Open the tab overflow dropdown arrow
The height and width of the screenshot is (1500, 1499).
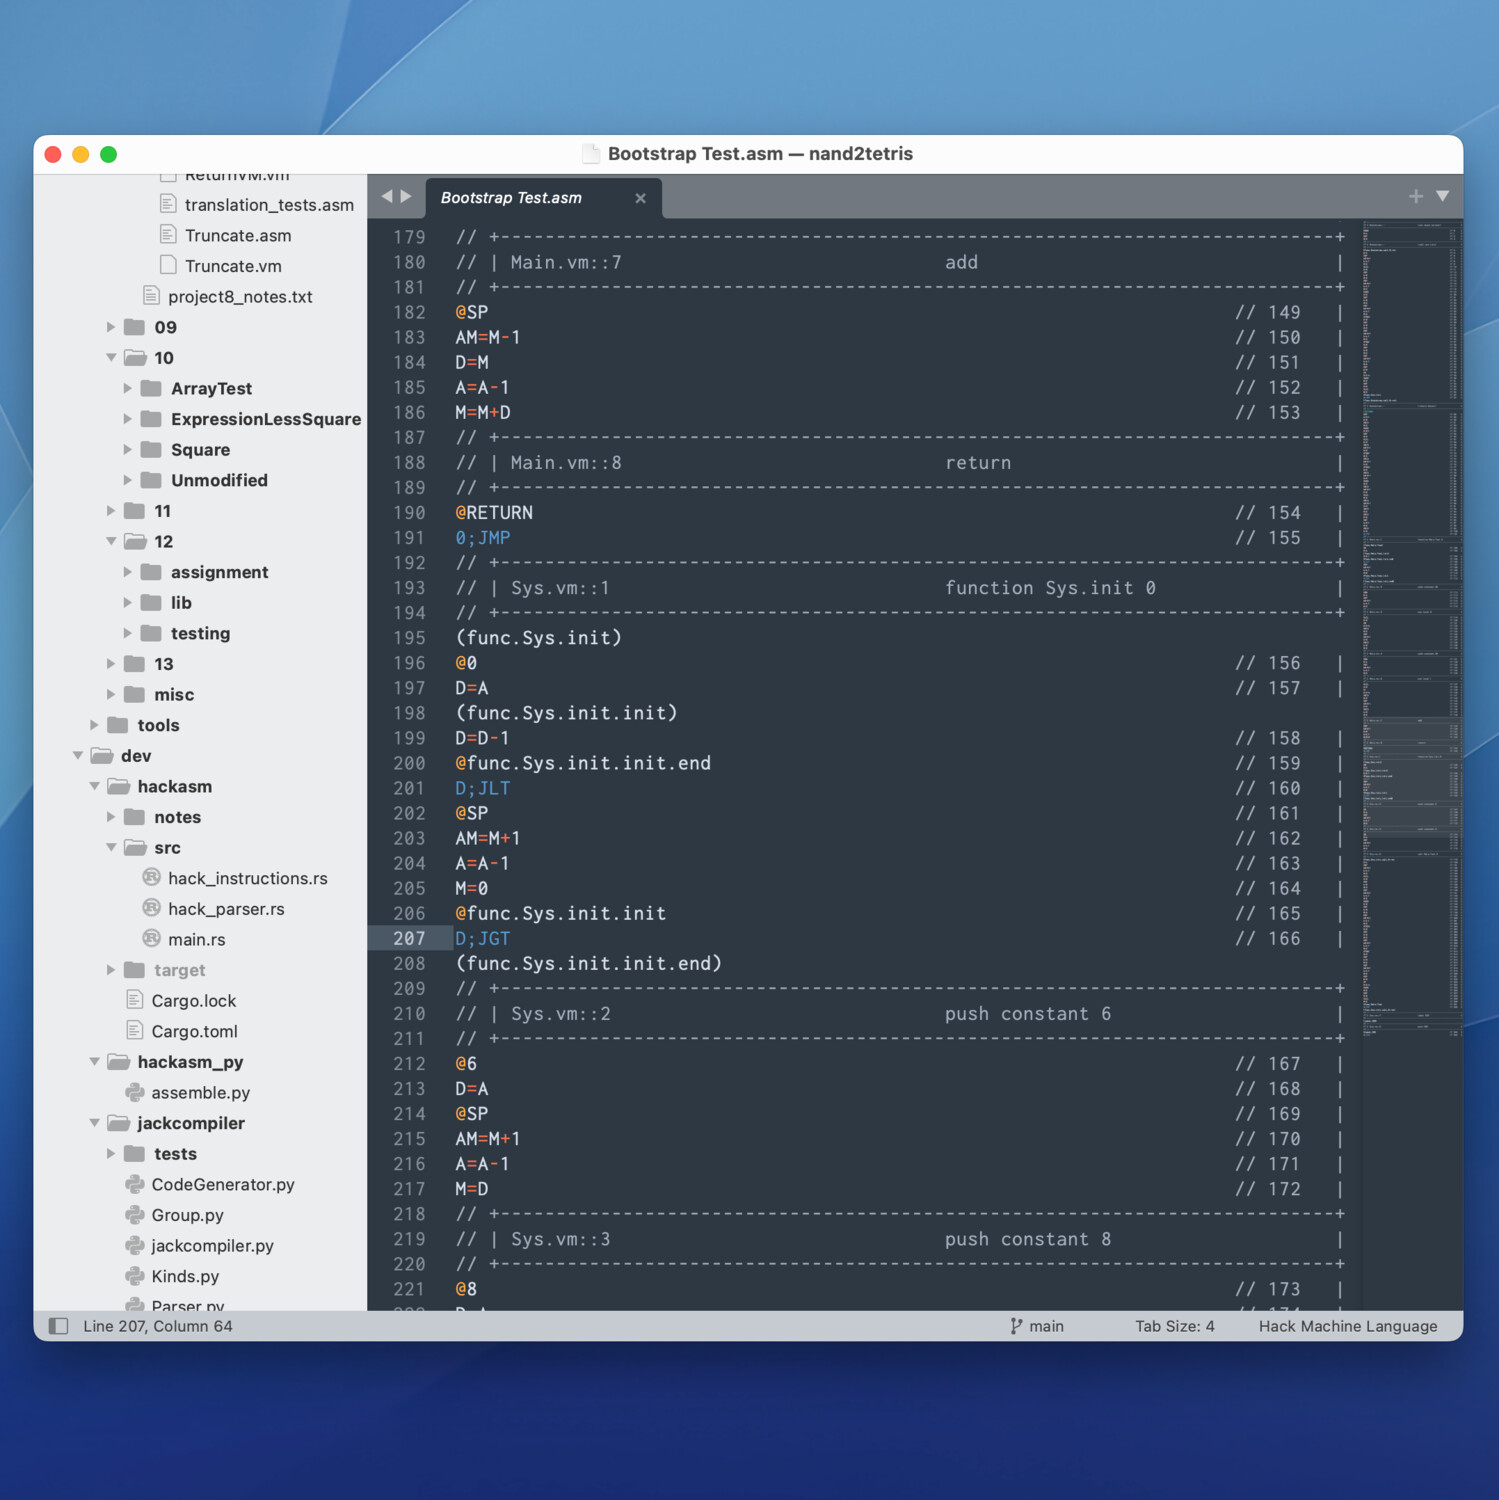tap(1443, 197)
